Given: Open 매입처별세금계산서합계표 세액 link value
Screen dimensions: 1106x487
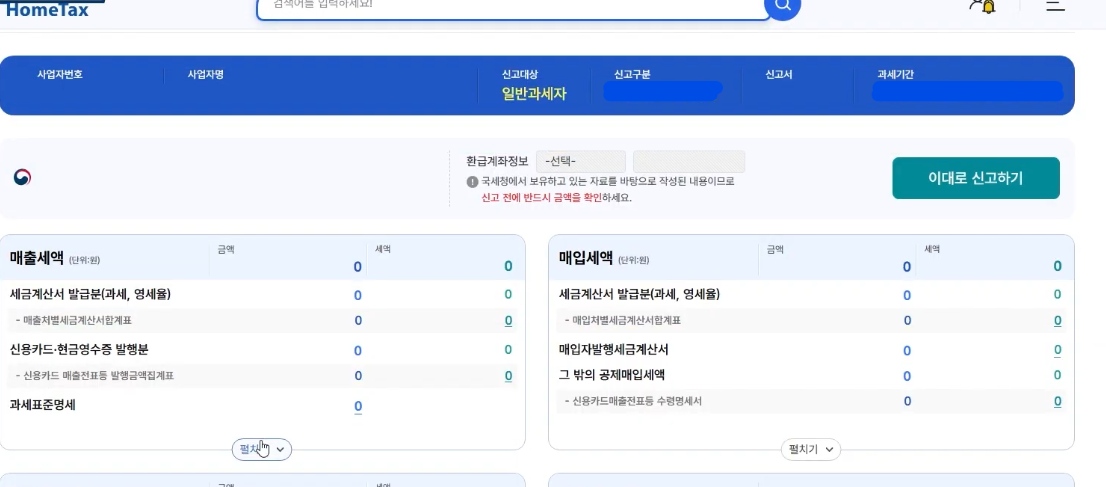Looking at the screenshot, I should 1057,320.
